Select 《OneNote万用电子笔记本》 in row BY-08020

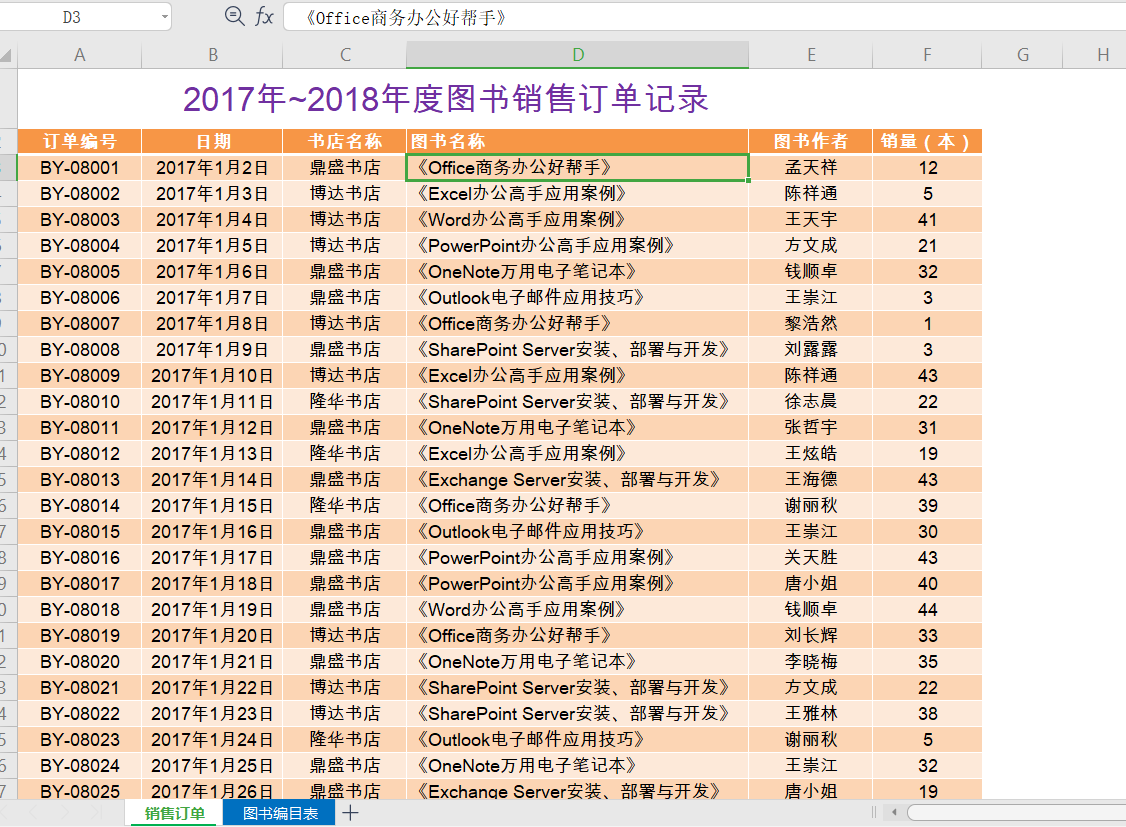pyautogui.click(x=577, y=662)
